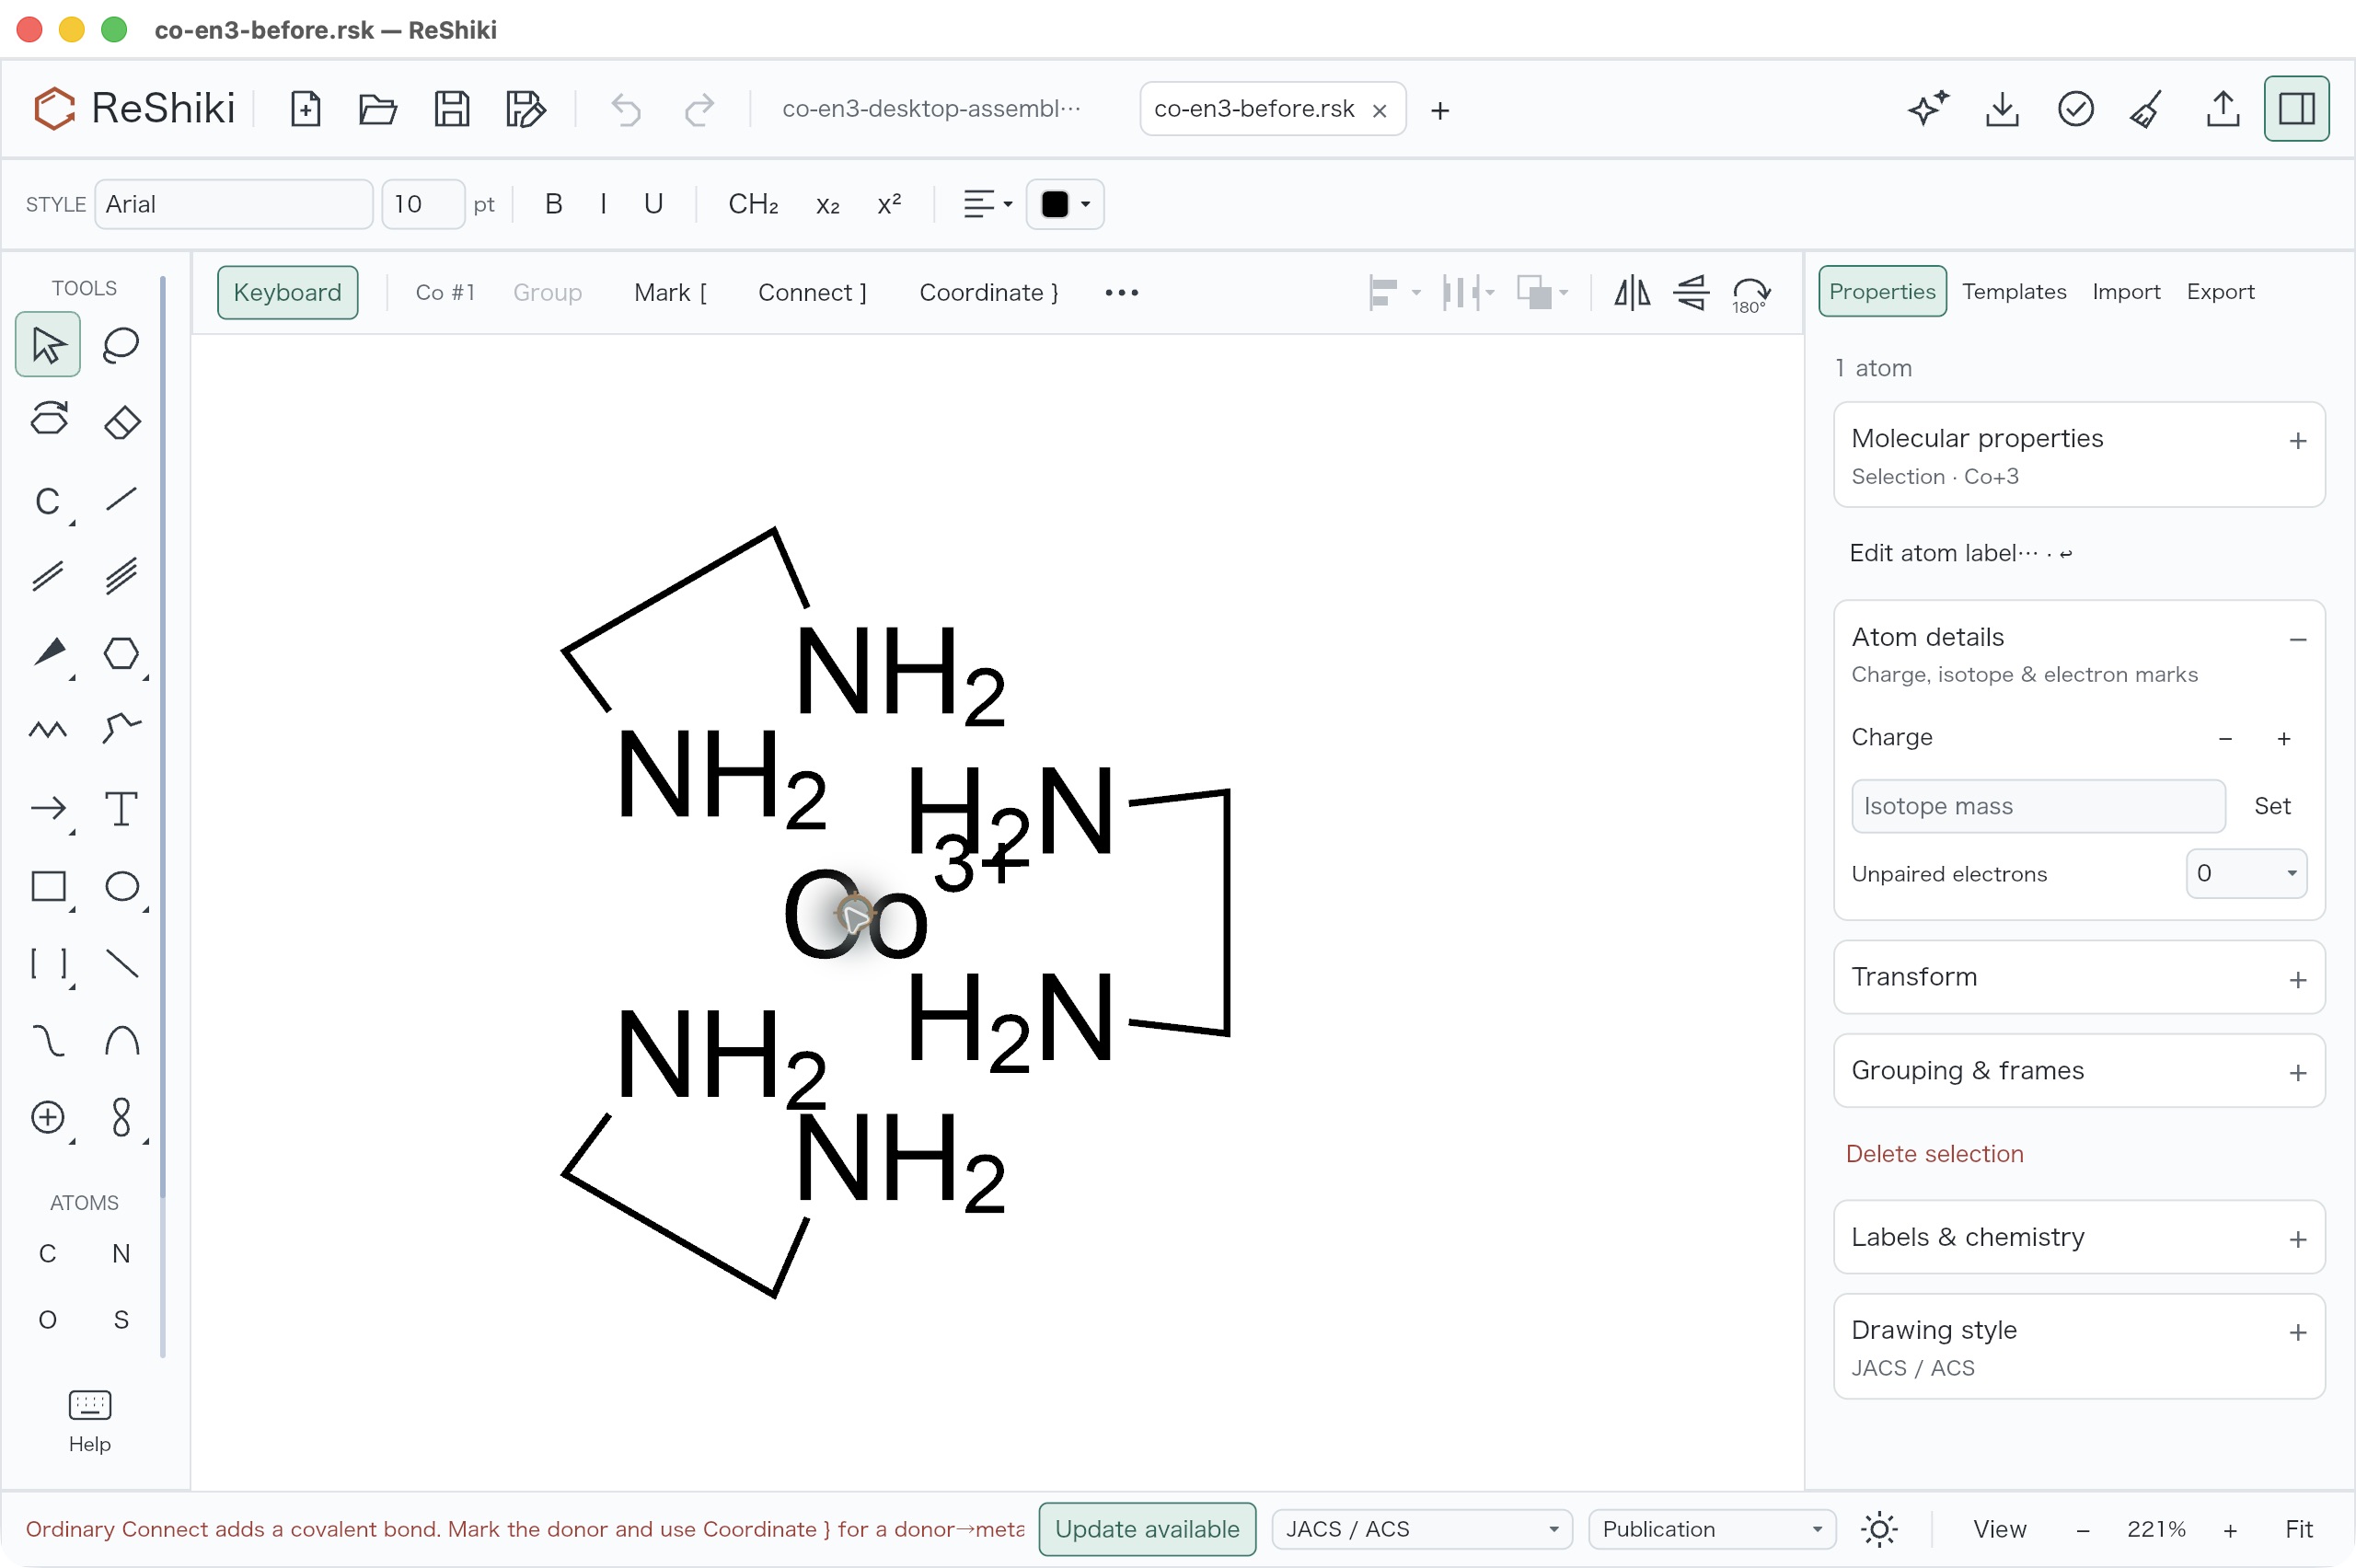Pick the charge plus-circle tool
Viewport: 2356px width, 1568px height.
48,1117
